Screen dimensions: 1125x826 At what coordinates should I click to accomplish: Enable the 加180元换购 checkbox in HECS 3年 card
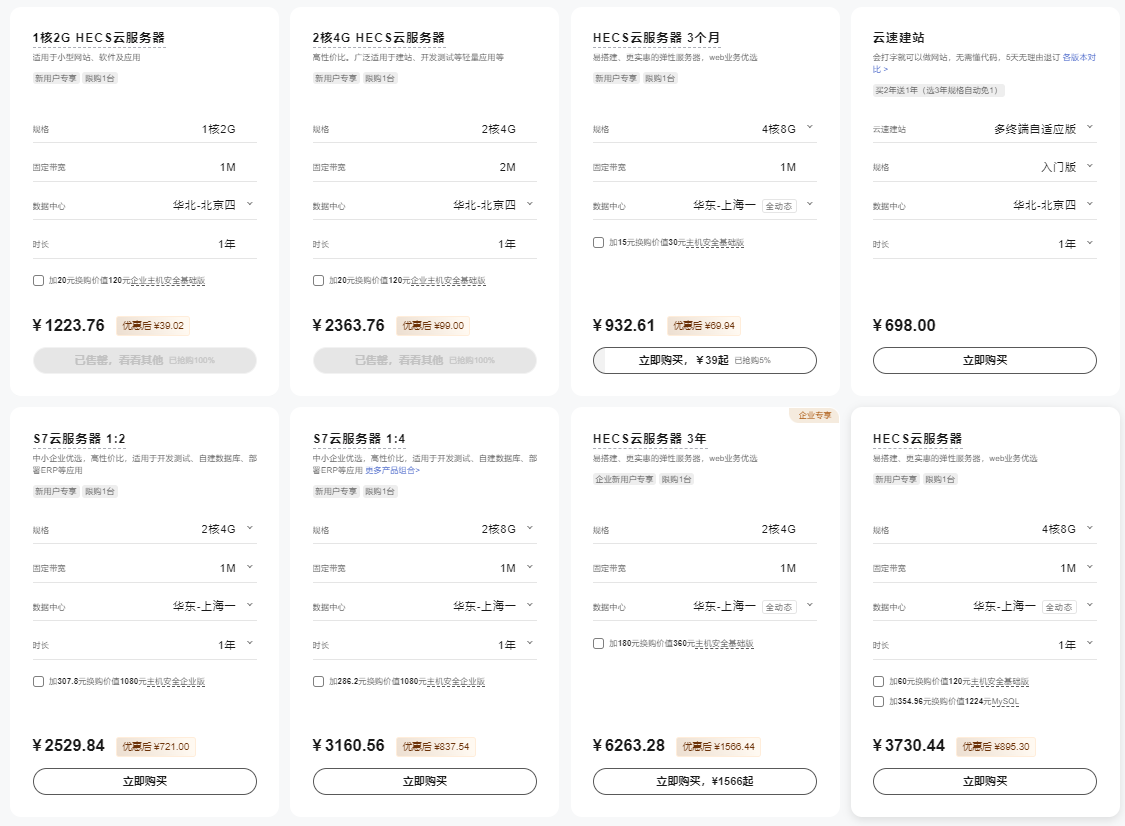coord(598,644)
